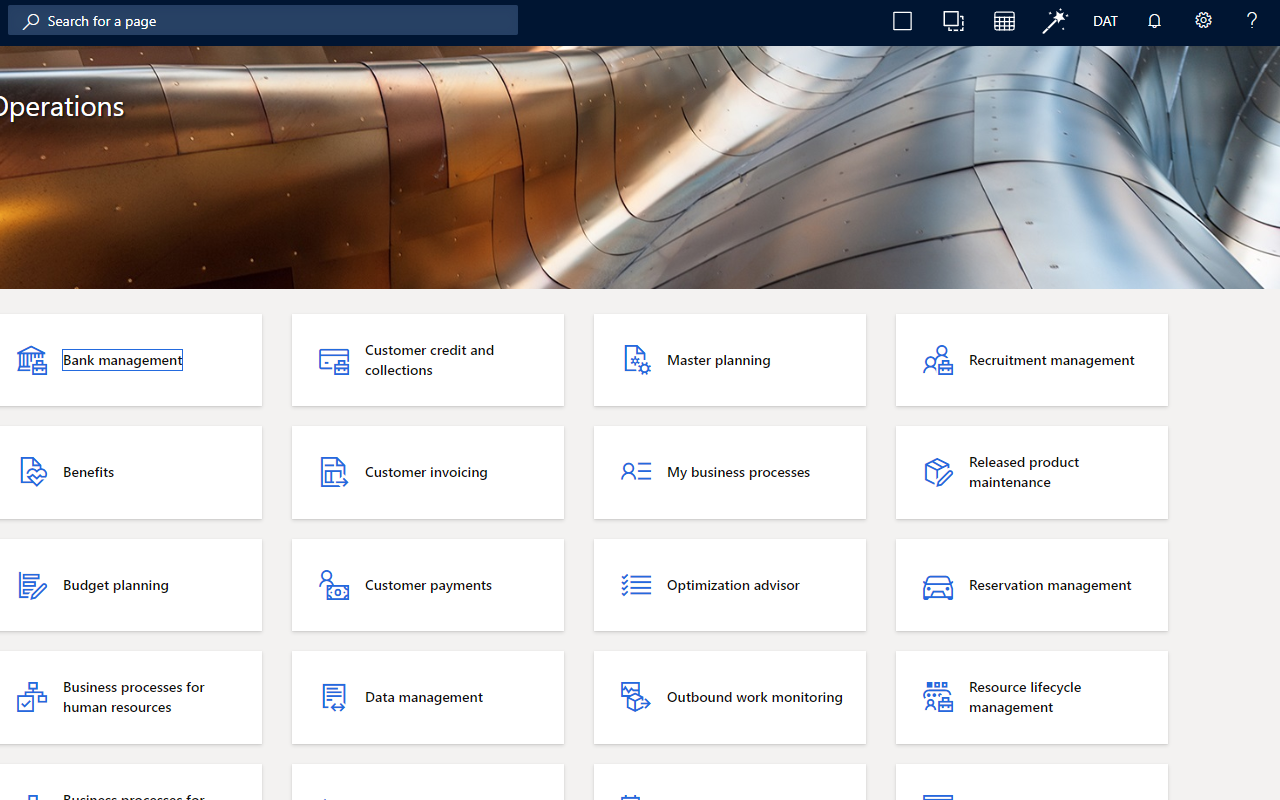Click the Benefits heart-document icon
Image resolution: width=1280 pixels, height=800 pixels.
click(32, 472)
